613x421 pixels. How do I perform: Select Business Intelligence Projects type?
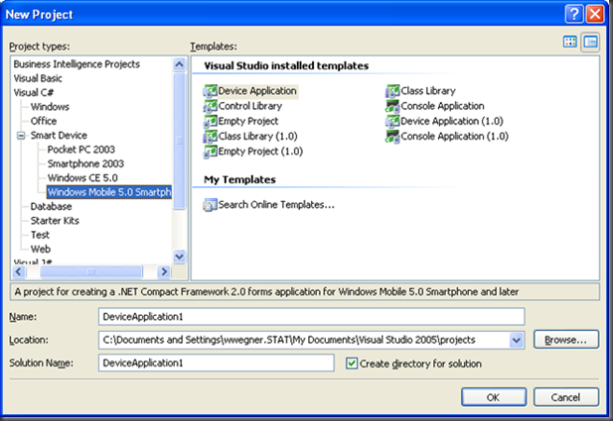tap(77, 64)
